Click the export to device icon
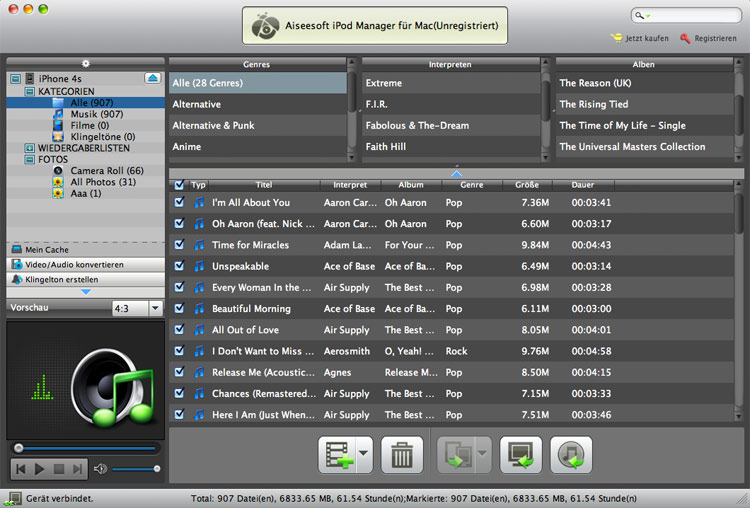This screenshot has width=750, height=508. 457,454
